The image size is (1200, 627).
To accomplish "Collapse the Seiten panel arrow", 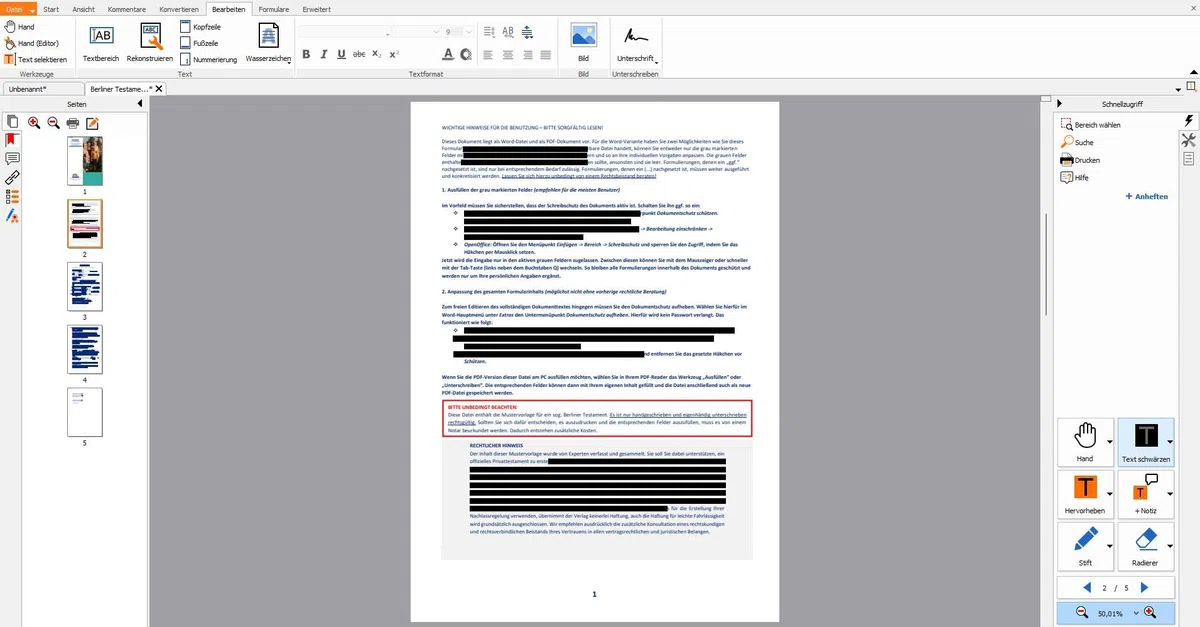I will click(139, 104).
